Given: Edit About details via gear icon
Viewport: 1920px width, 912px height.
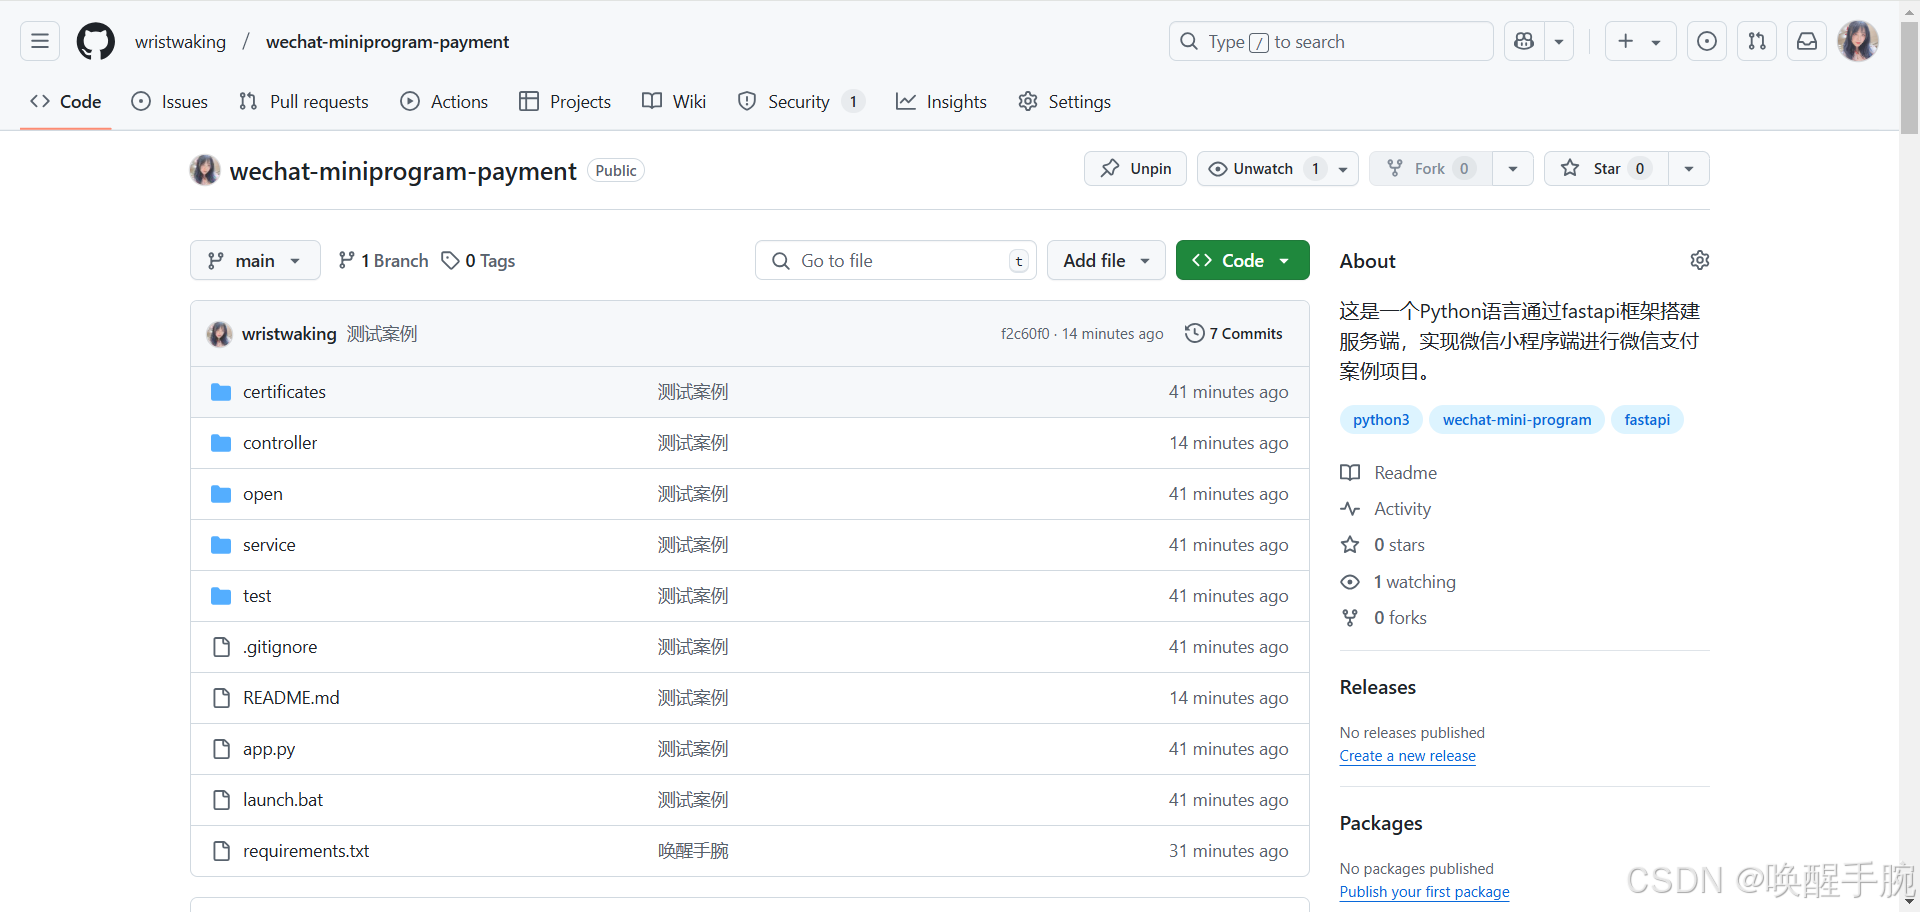Looking at the screenshot, I should coord(1699,260).
